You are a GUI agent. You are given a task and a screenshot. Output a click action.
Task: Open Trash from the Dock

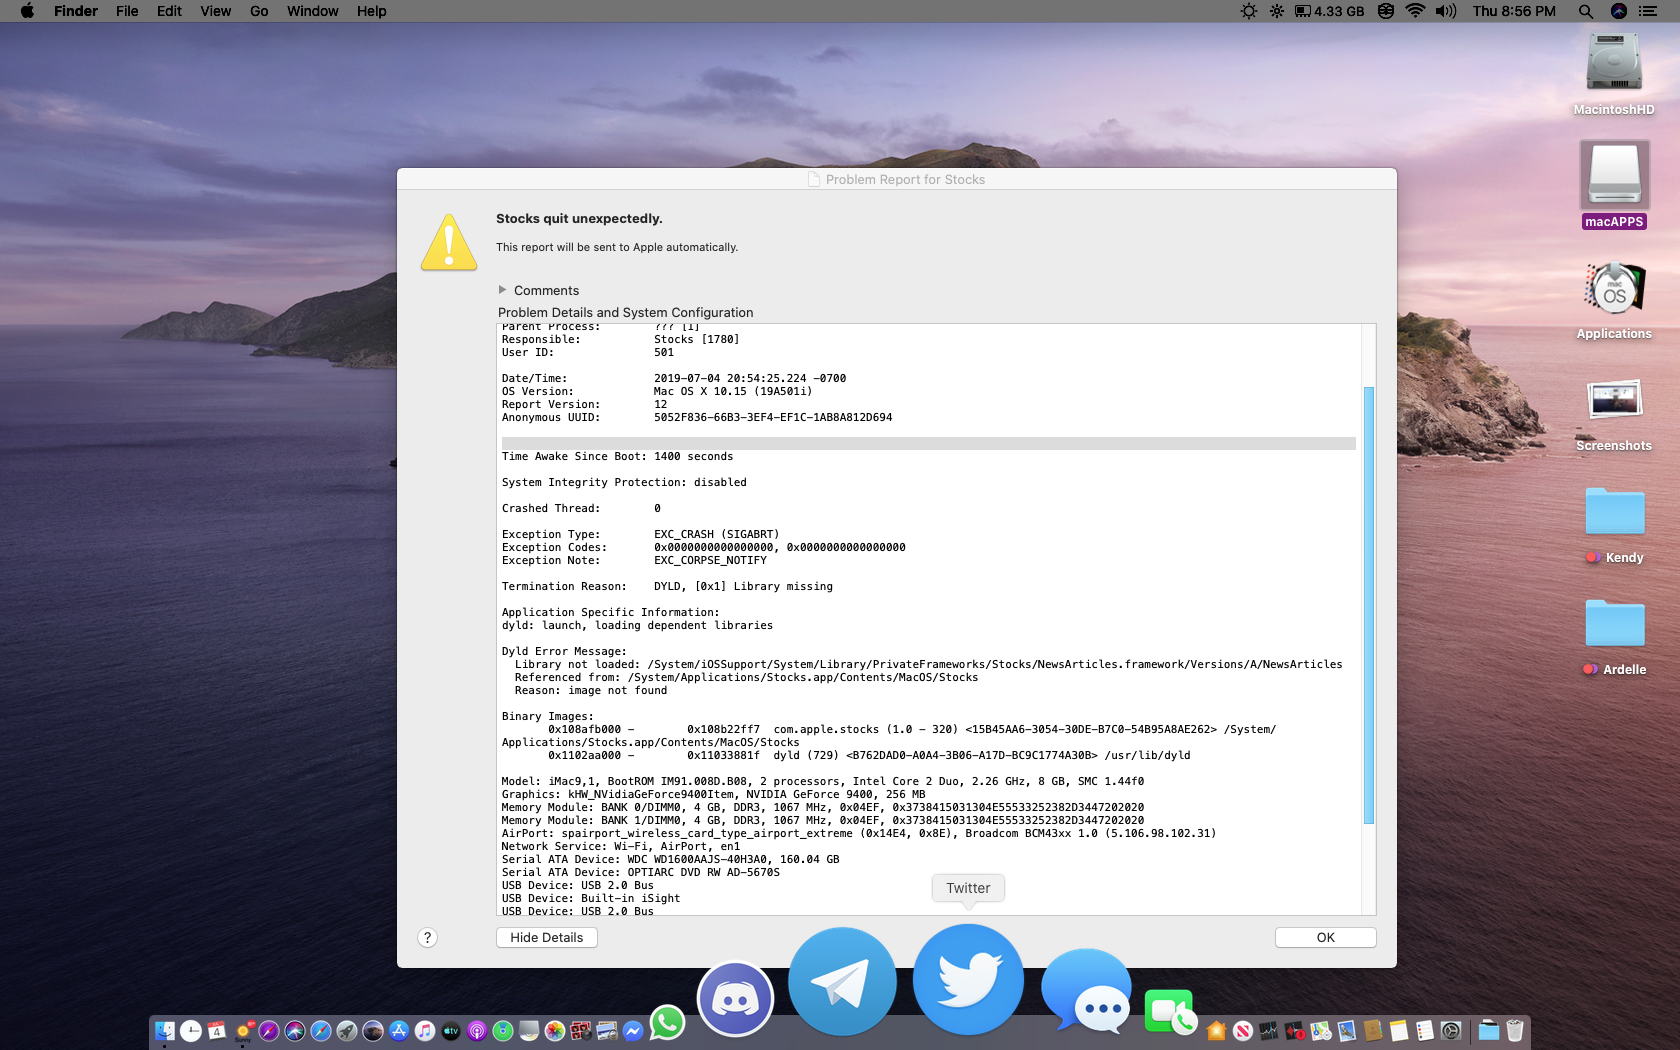tap(1515, 1031)
